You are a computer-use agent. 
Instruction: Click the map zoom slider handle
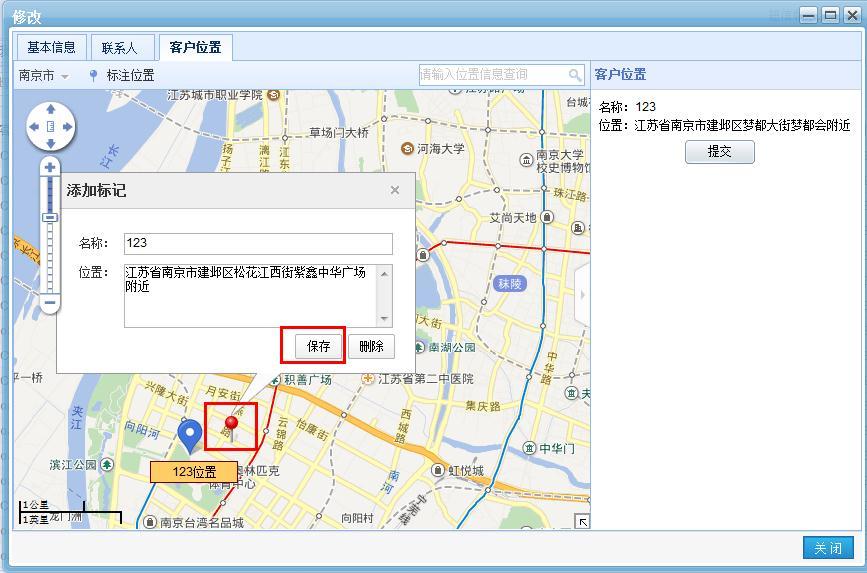click(50, 218)
